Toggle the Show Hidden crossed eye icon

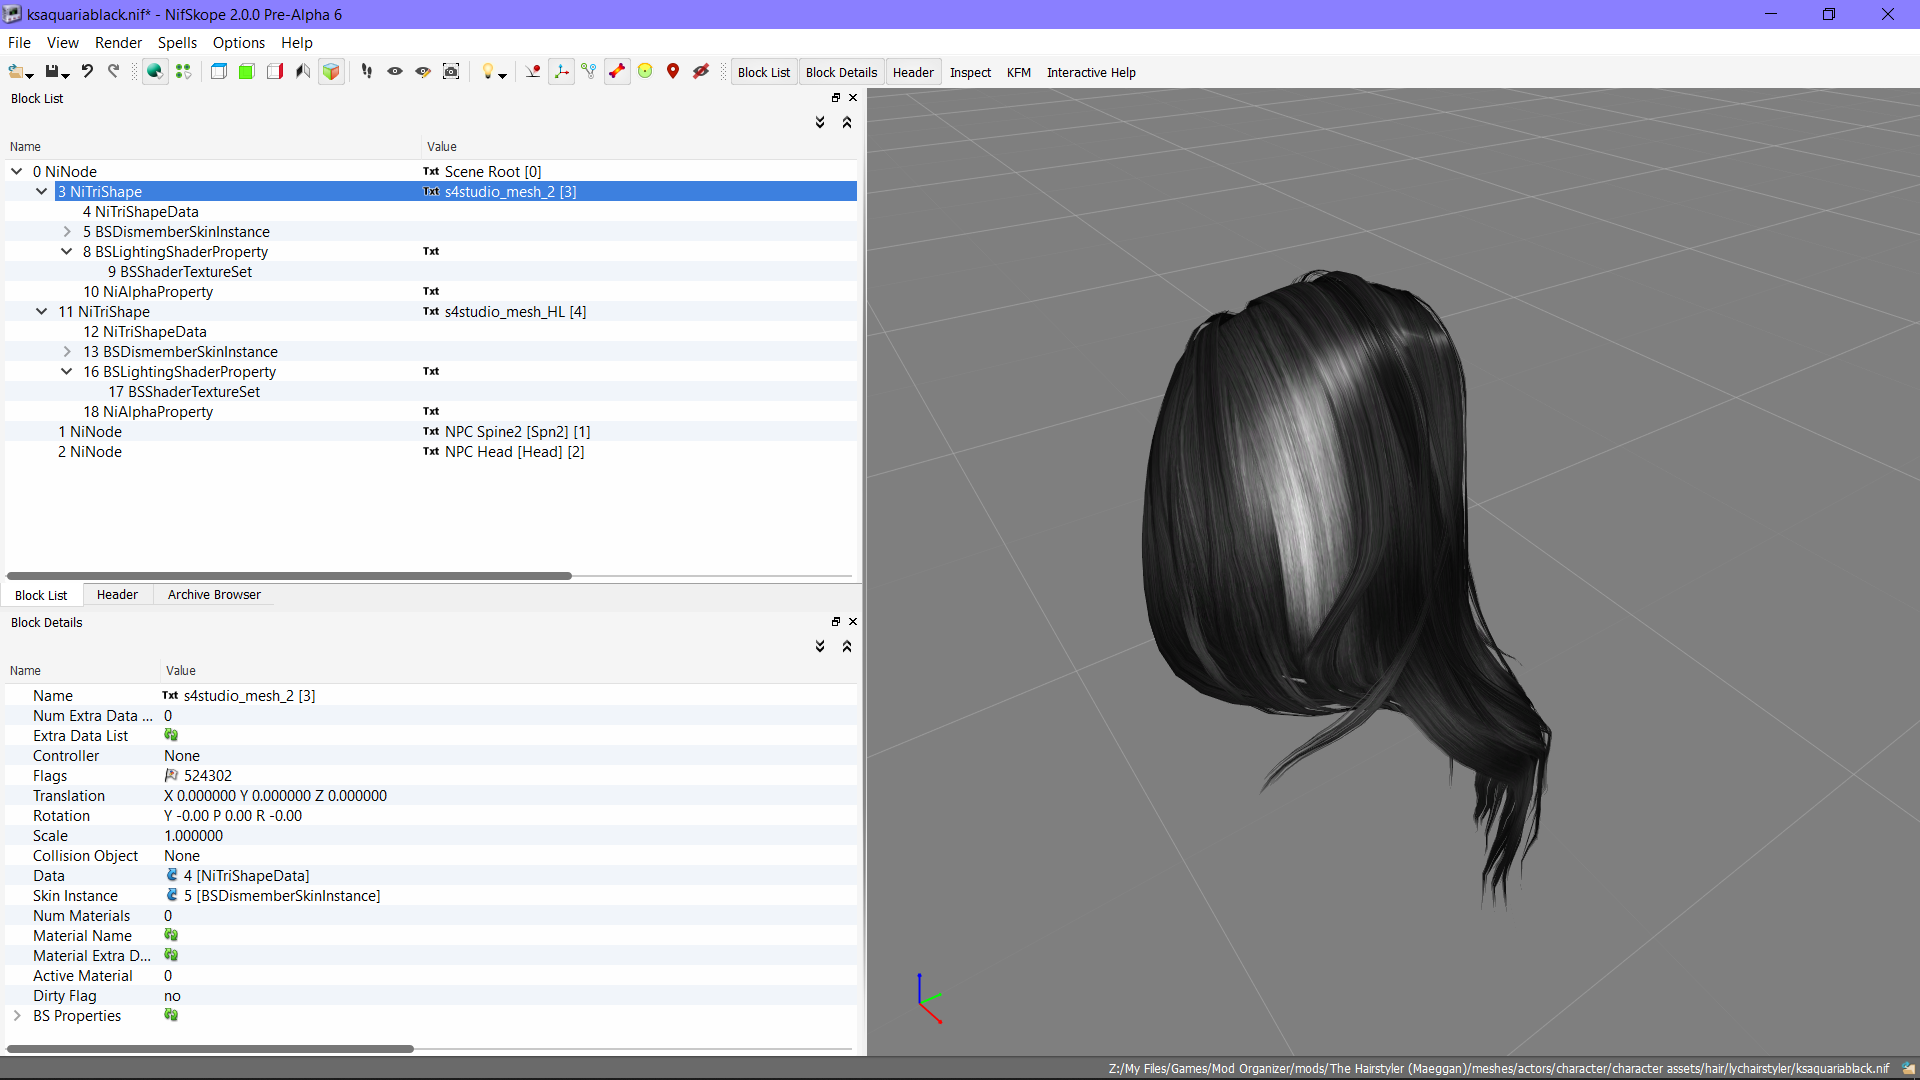pyautogui.click(x=701, y=72)
